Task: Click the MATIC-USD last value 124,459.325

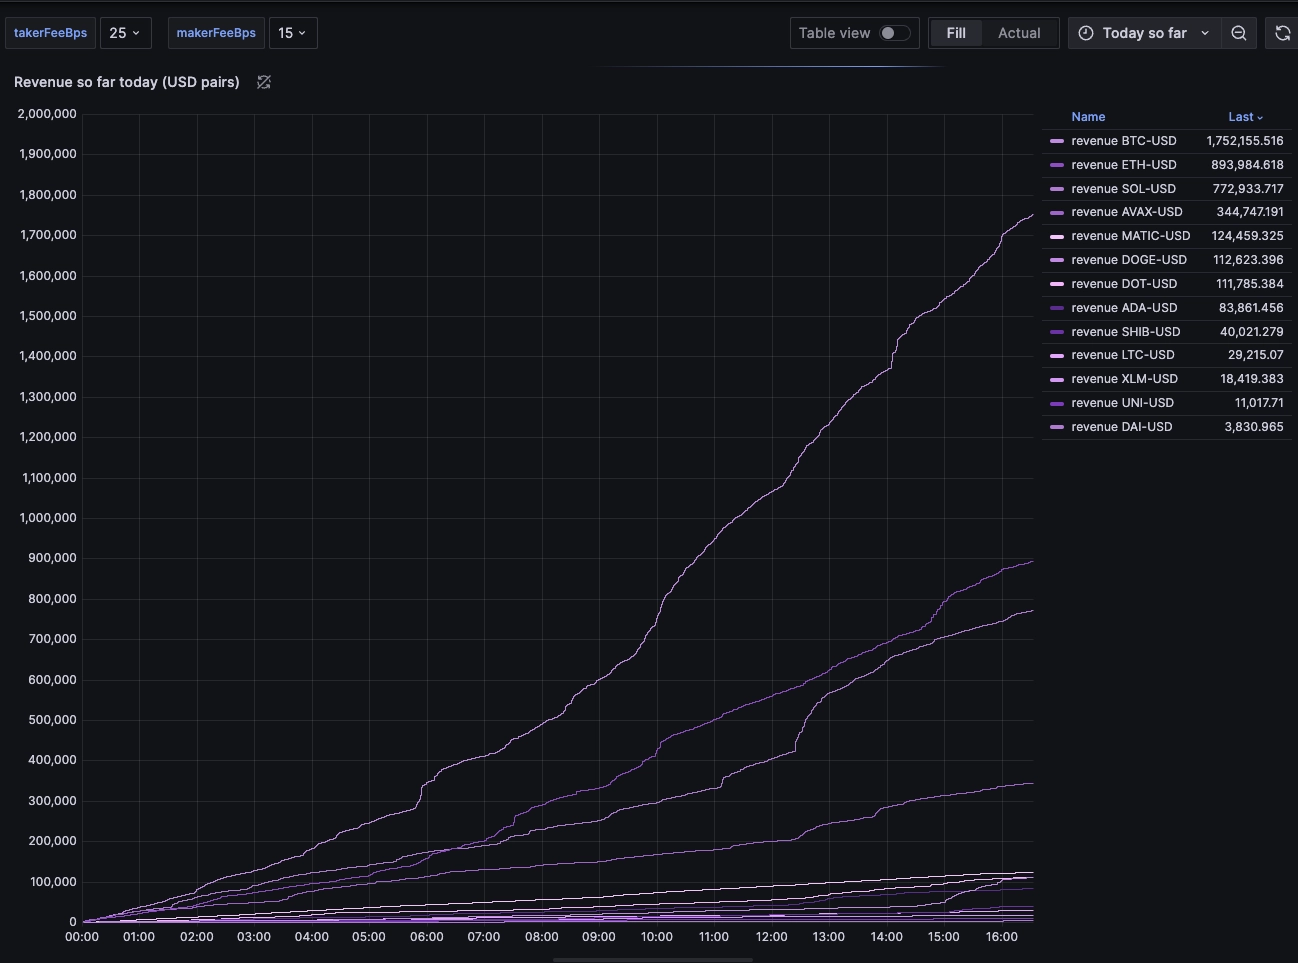Action: click(1247, 236)
